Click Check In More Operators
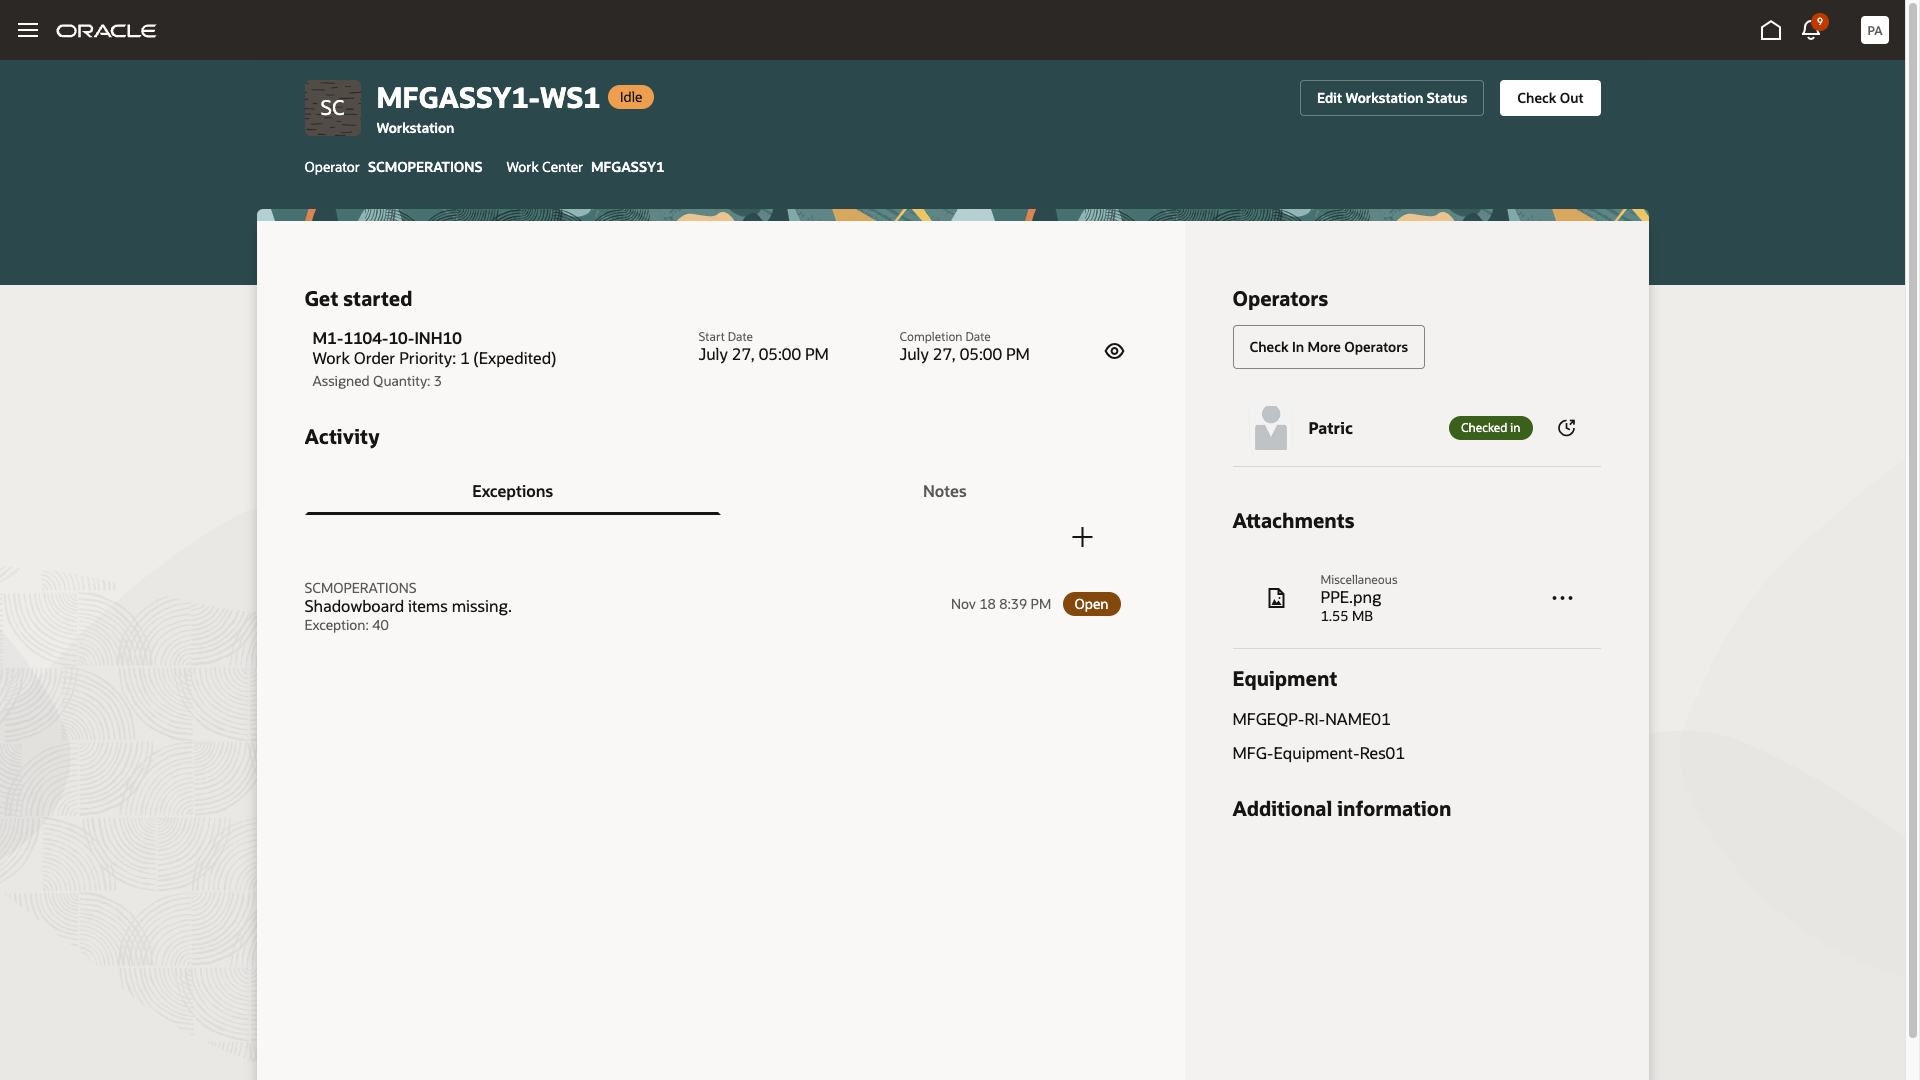Image resolution: width=1920 pixels, height=1080 pixels. [x=1328, y=347]
